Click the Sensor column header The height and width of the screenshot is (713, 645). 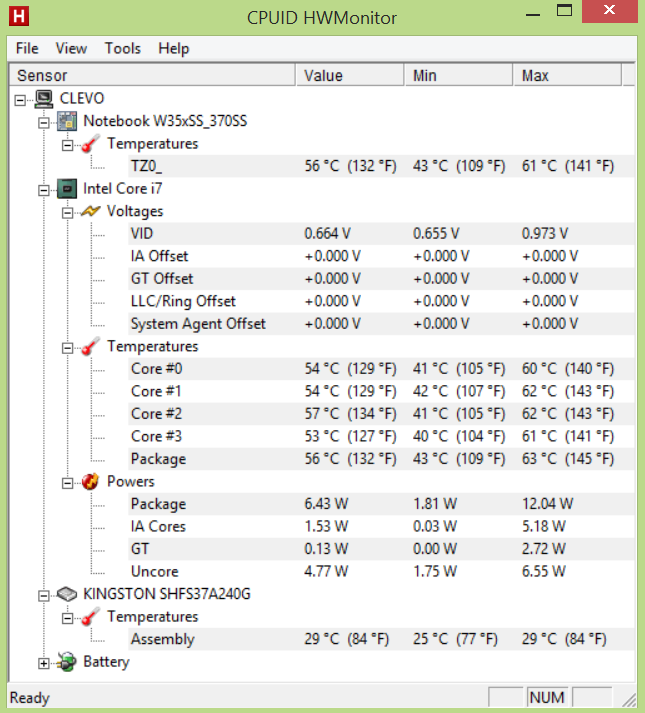[x=152, y=75]
